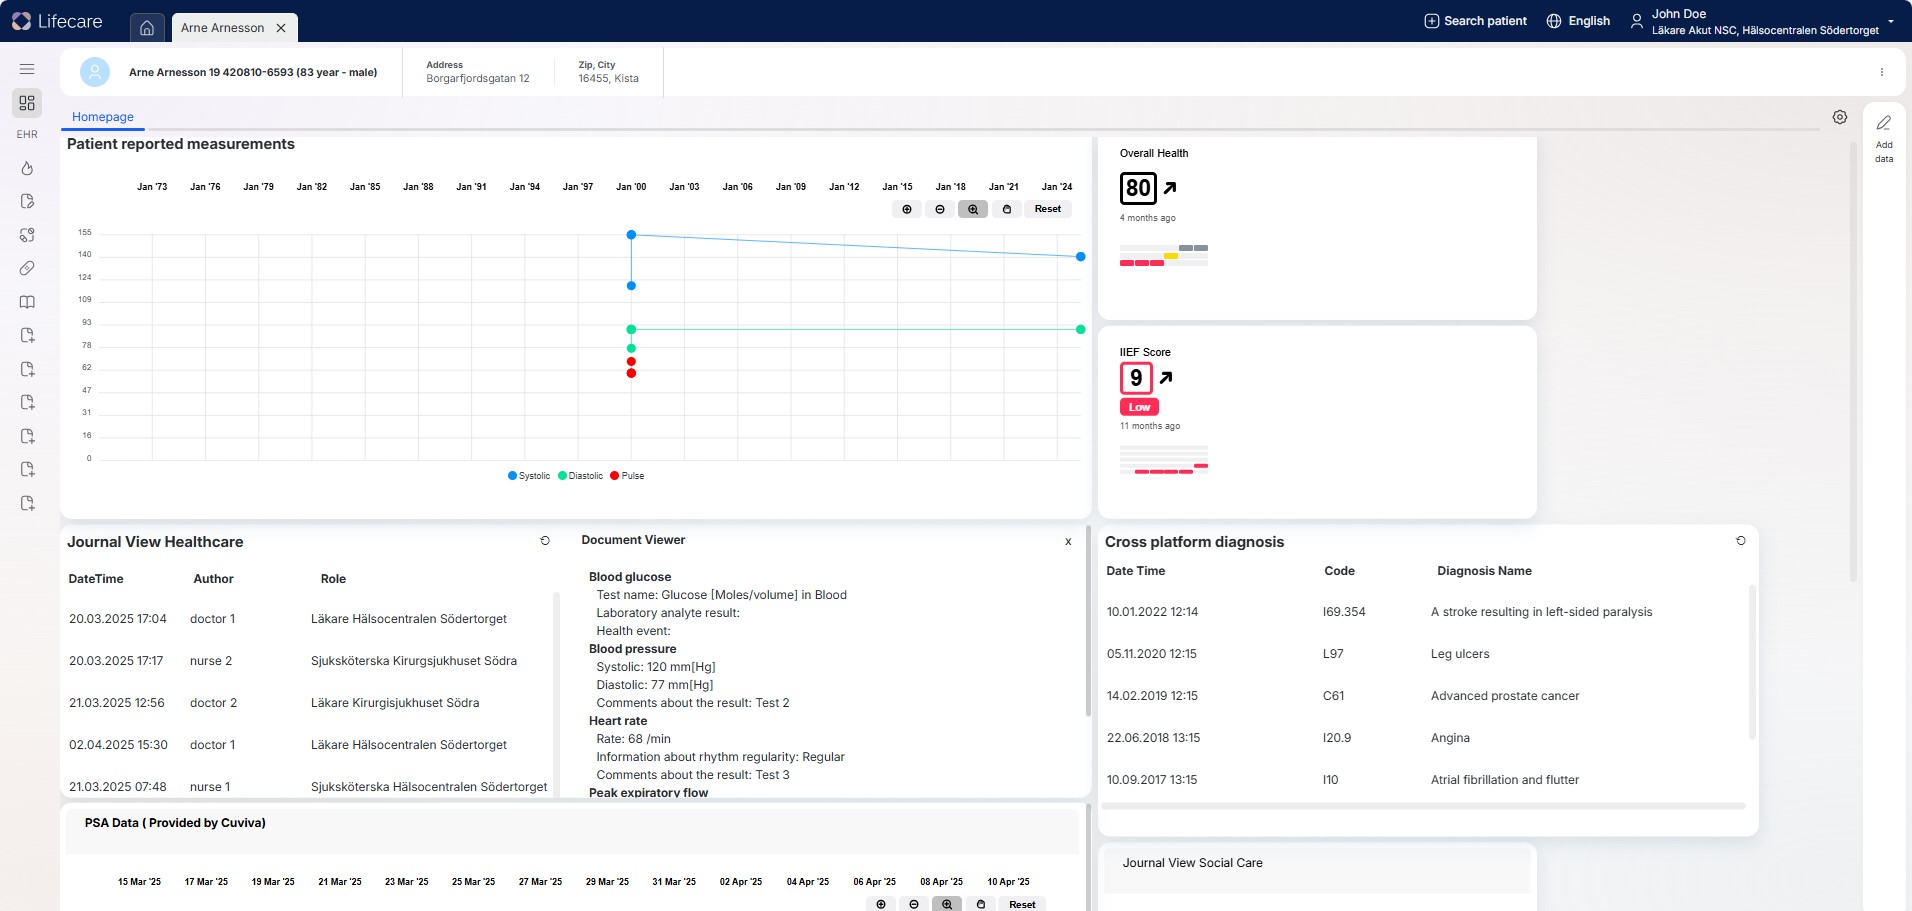Go to the home icon tab
This screenshot has width=1912, height=911.
[x=147, y=28]
